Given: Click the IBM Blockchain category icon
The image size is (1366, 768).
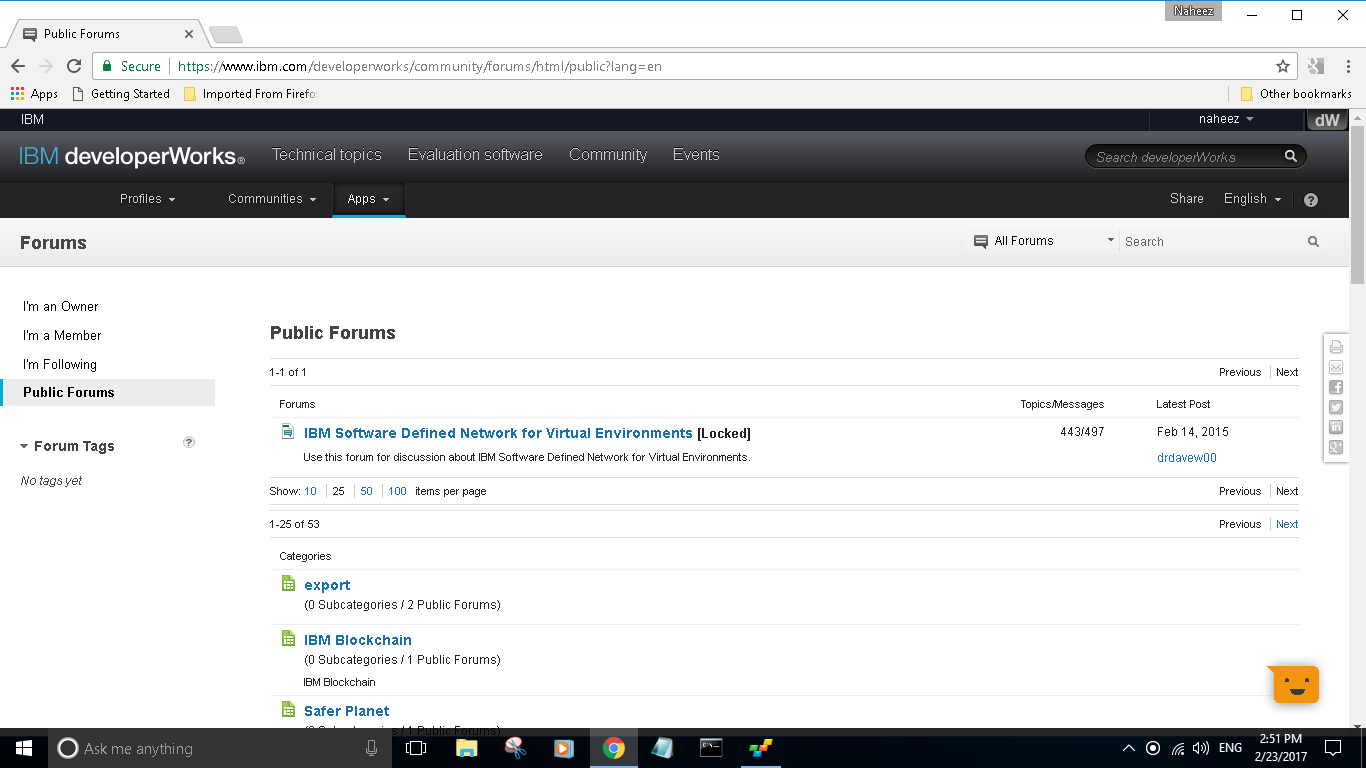Looking at the screenshot, I should 288,639.
